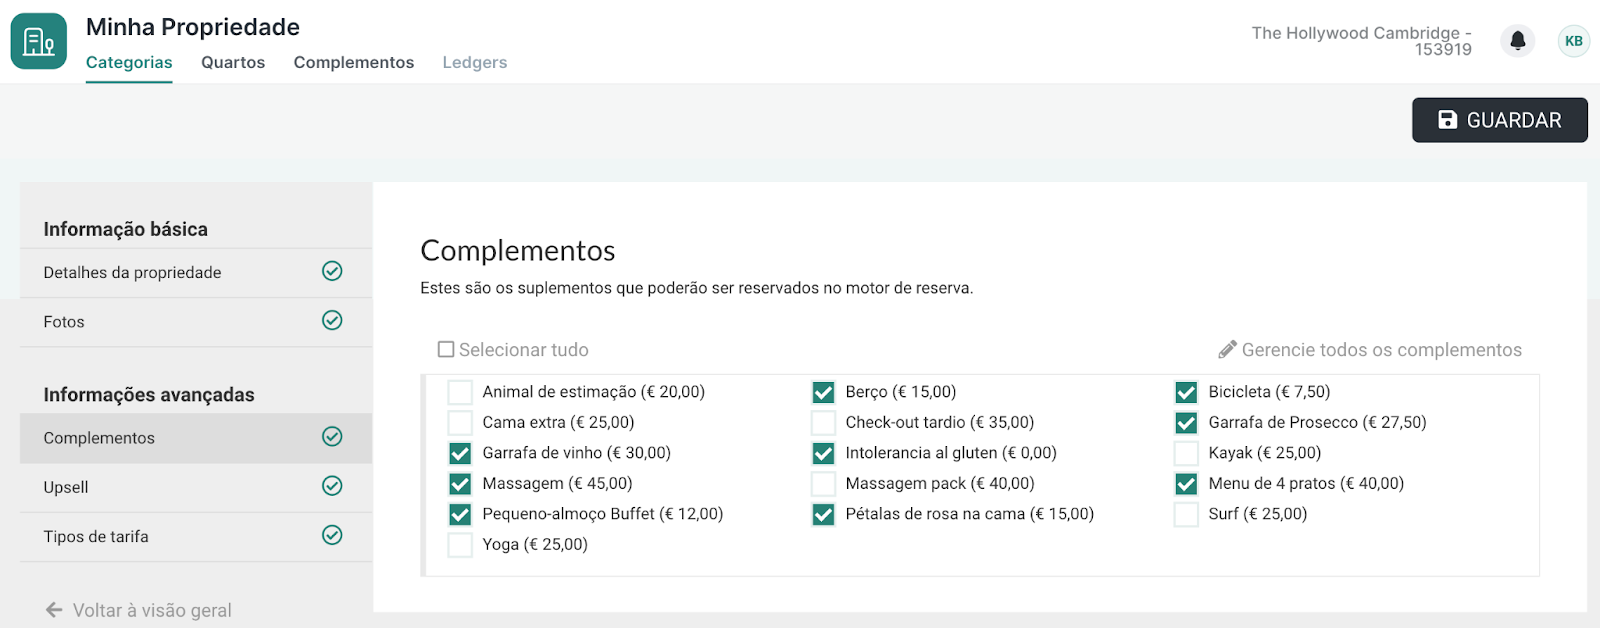
Task: Click the checkmark icon beside Complementos sidebar item
Action: pos(332,436)
